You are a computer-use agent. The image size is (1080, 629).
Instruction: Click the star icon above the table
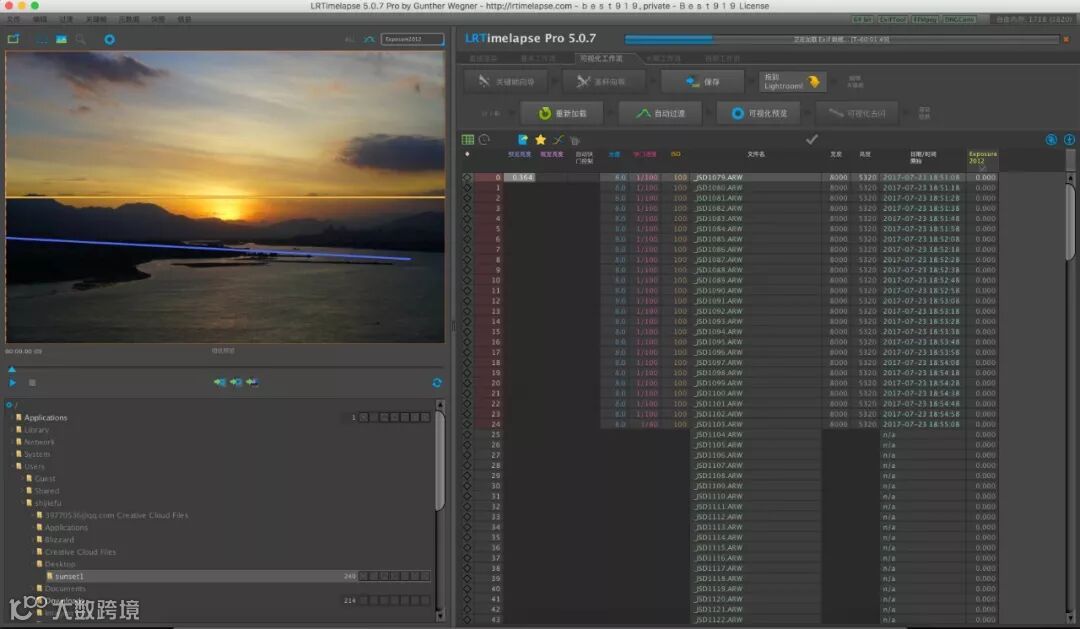pos(541,140)
